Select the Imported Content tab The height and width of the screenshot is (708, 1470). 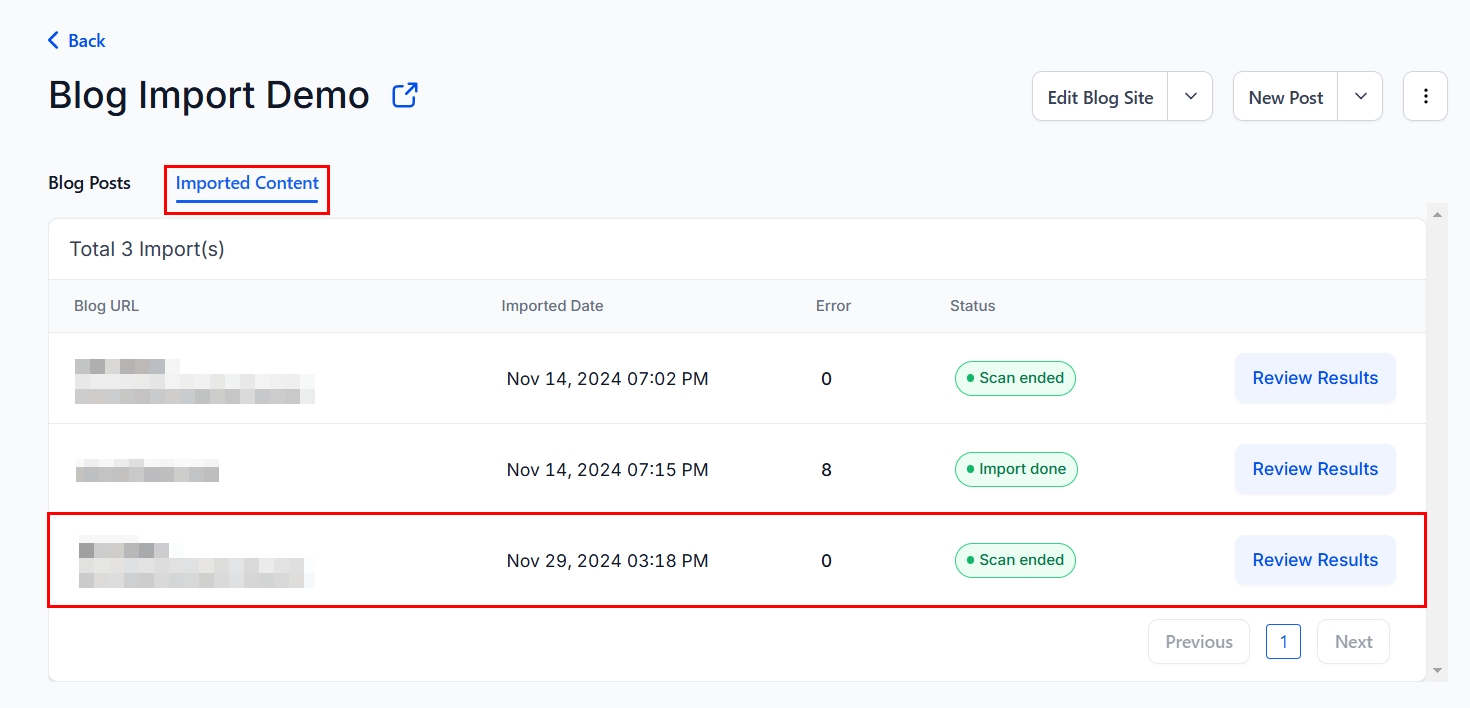click(247, 183)
